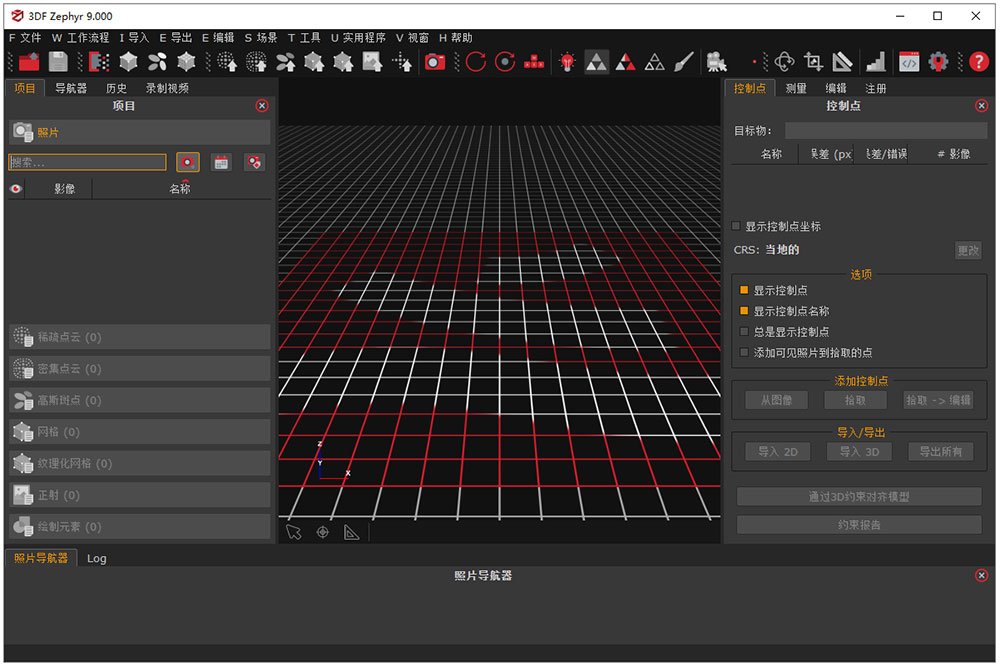This screenshot has width=1000, height=666.
Task: Click the wireframe cube textured mesh icon
Action: click(186, 62)
